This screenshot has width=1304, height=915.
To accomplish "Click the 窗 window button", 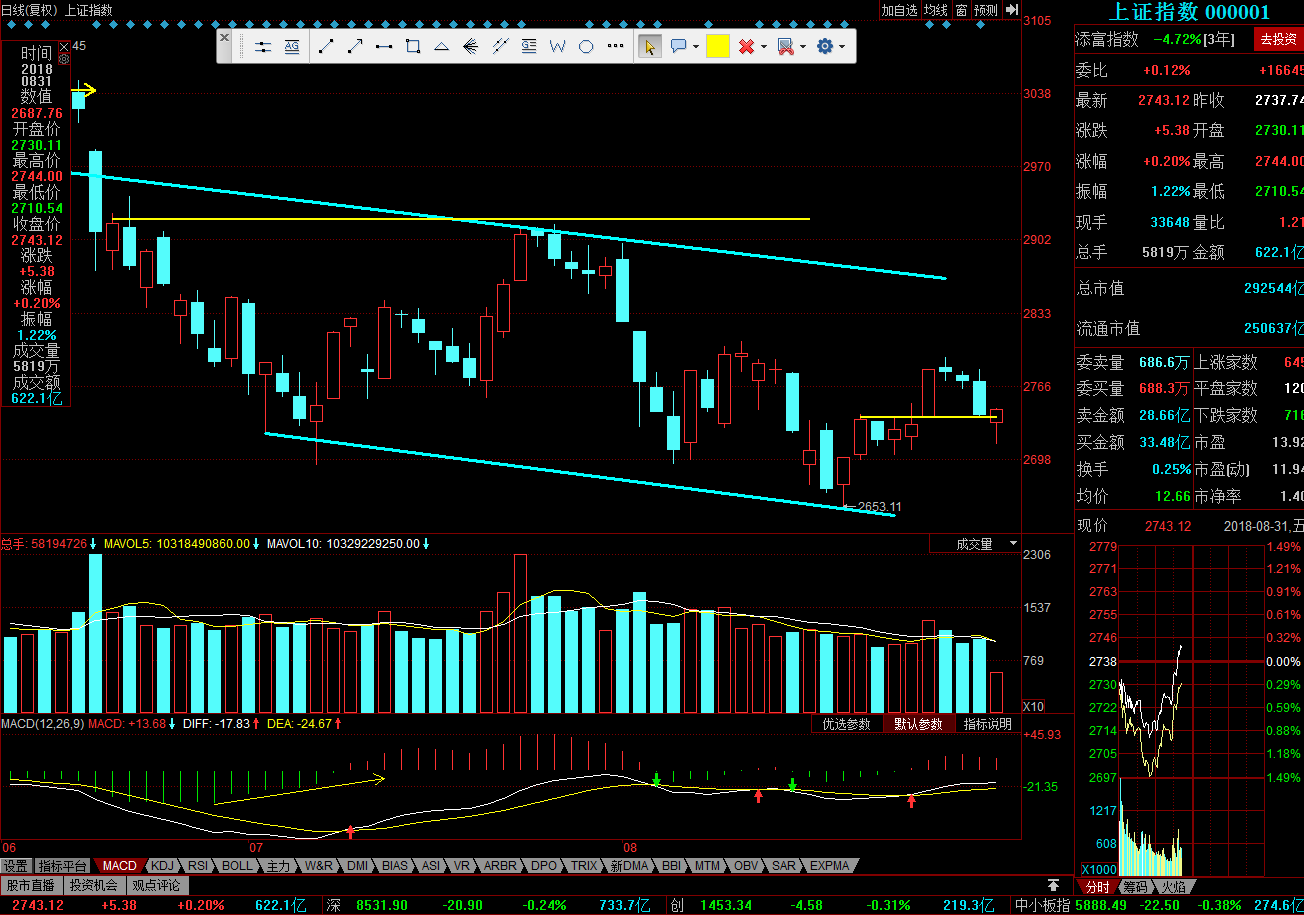I will (961, 10).
